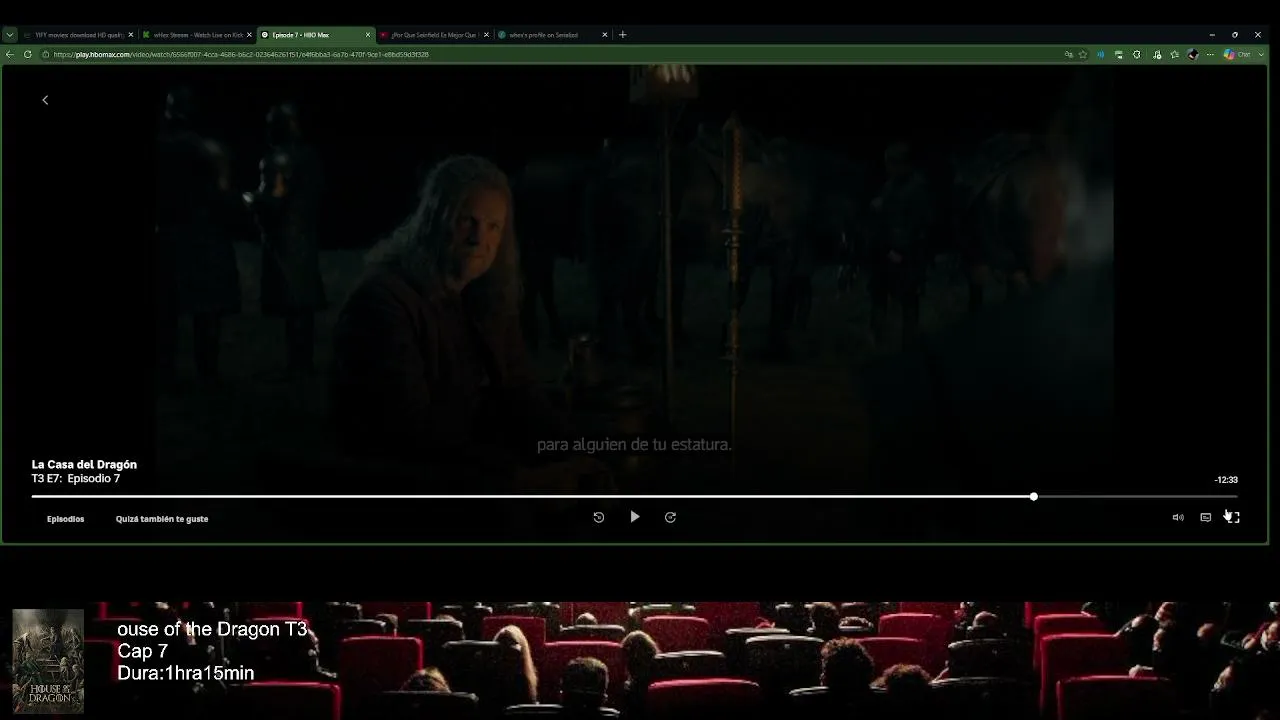Click the La Casa del Dragón title
This screenshot has width=1280, height=720.
pos(84,465)
